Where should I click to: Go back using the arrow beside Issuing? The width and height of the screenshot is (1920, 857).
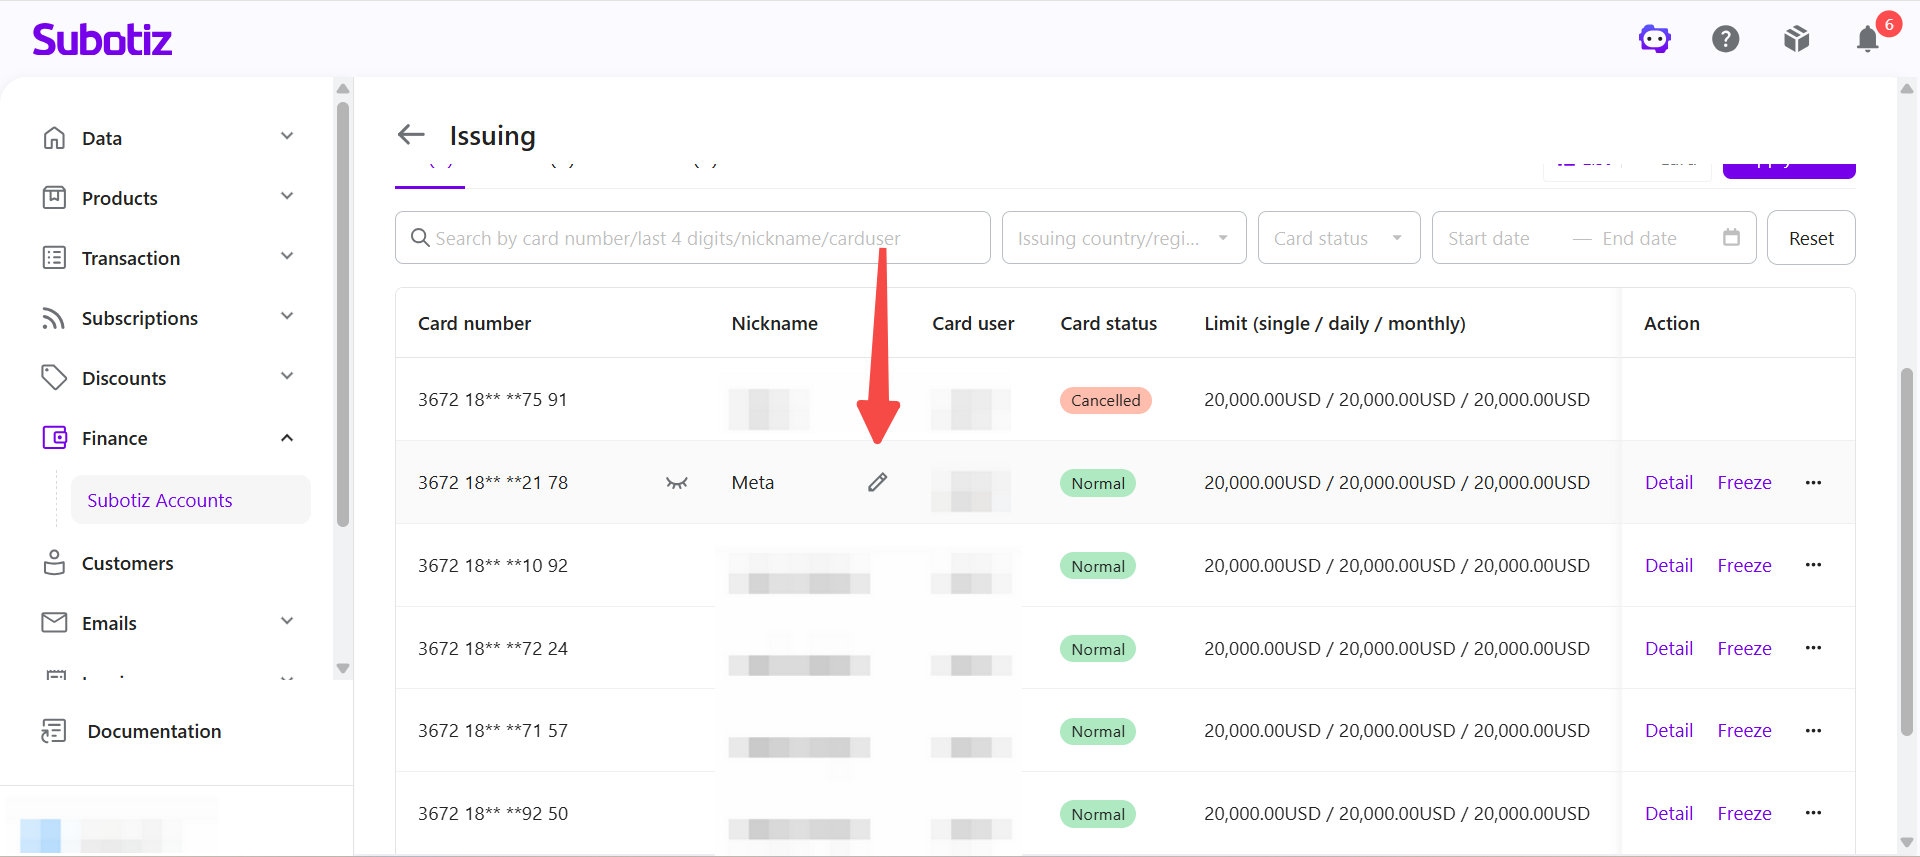(x=411, y=134)
